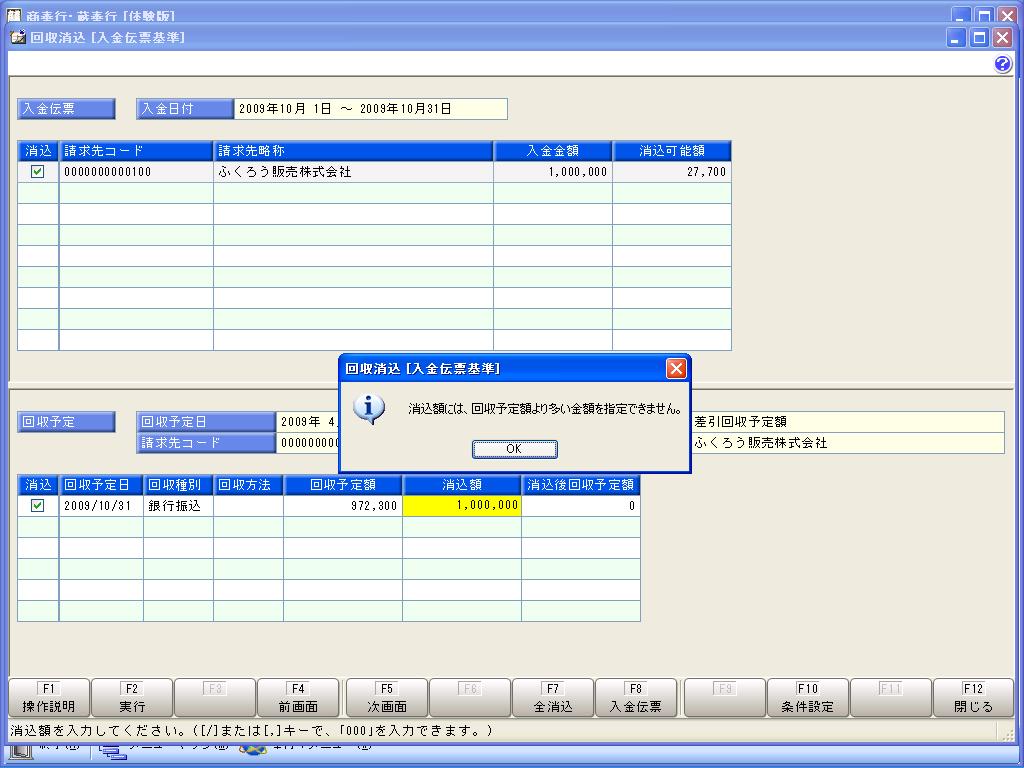Image resolution: width=1024 pixels, height=768 pixels.
Task: Click the 差引回収予定額 field
Action: coord(848,422)
